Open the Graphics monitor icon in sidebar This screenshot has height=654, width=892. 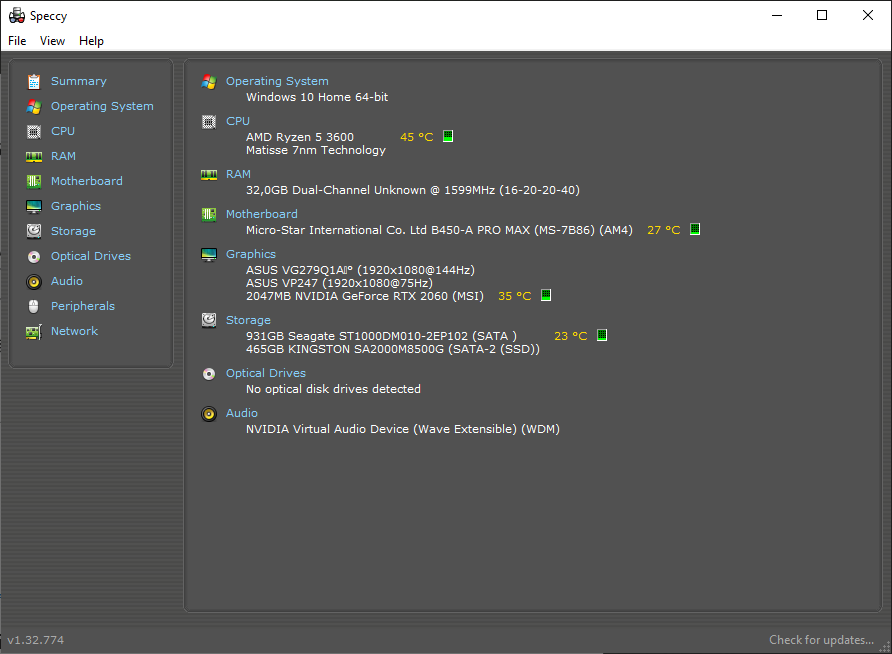point(34,206)
